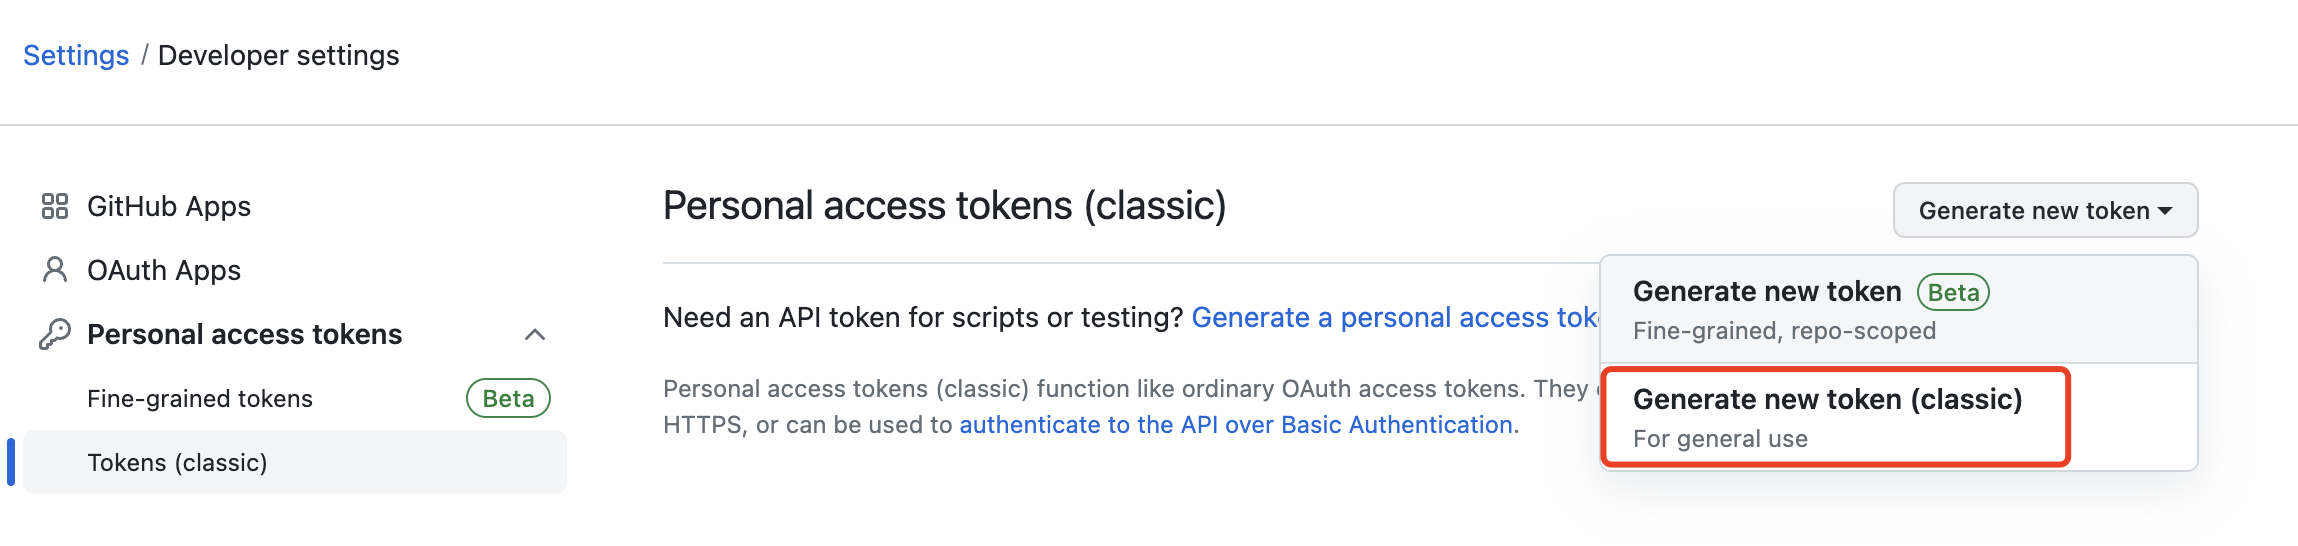Open GitHub Apps in the sidebar
This screenshot has height=546, width=2298.
169,206
